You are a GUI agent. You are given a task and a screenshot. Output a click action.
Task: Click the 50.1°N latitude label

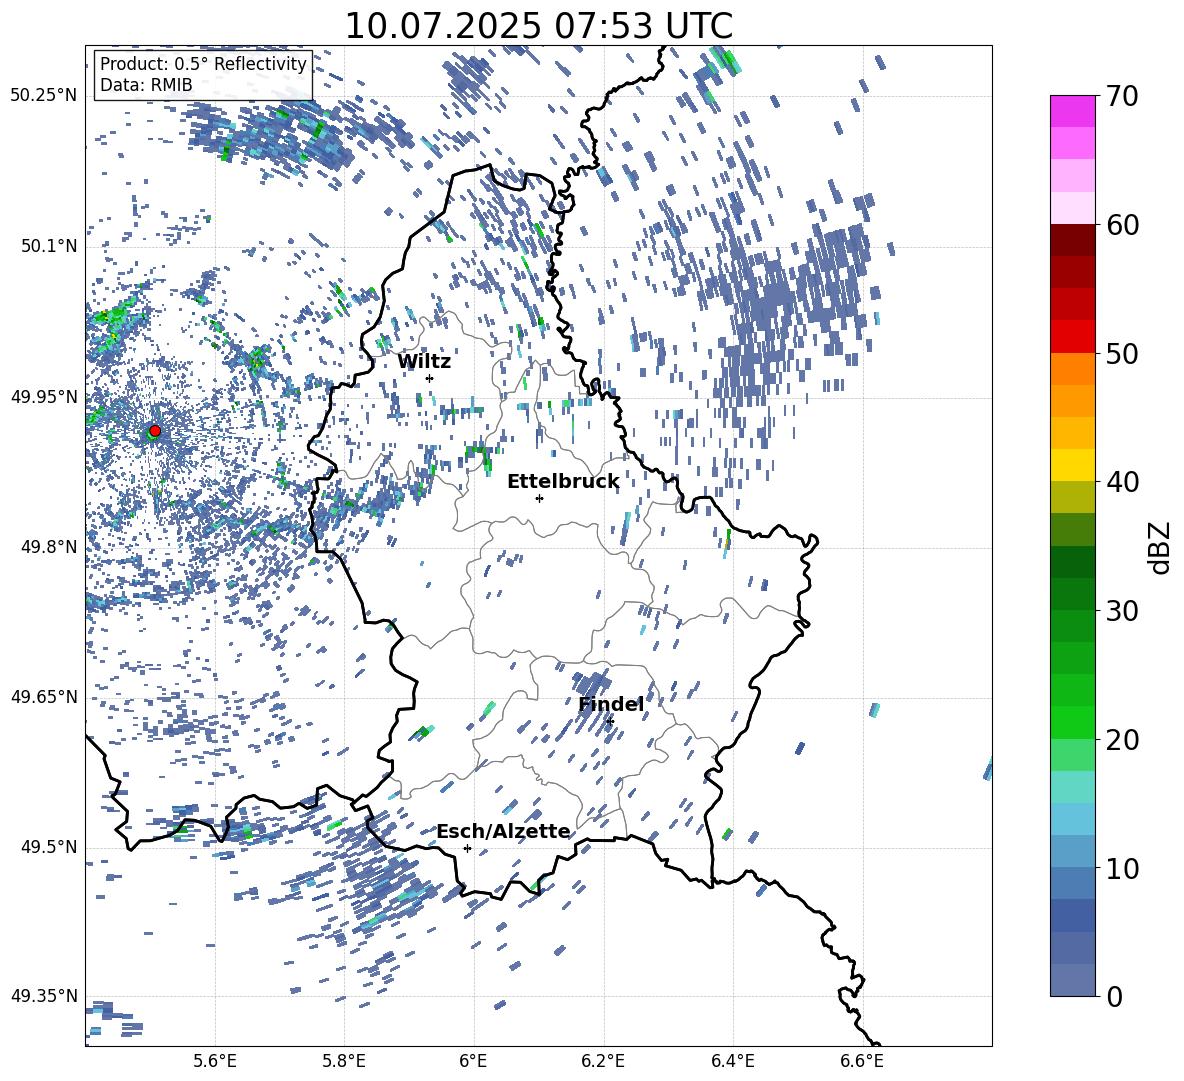49,246
